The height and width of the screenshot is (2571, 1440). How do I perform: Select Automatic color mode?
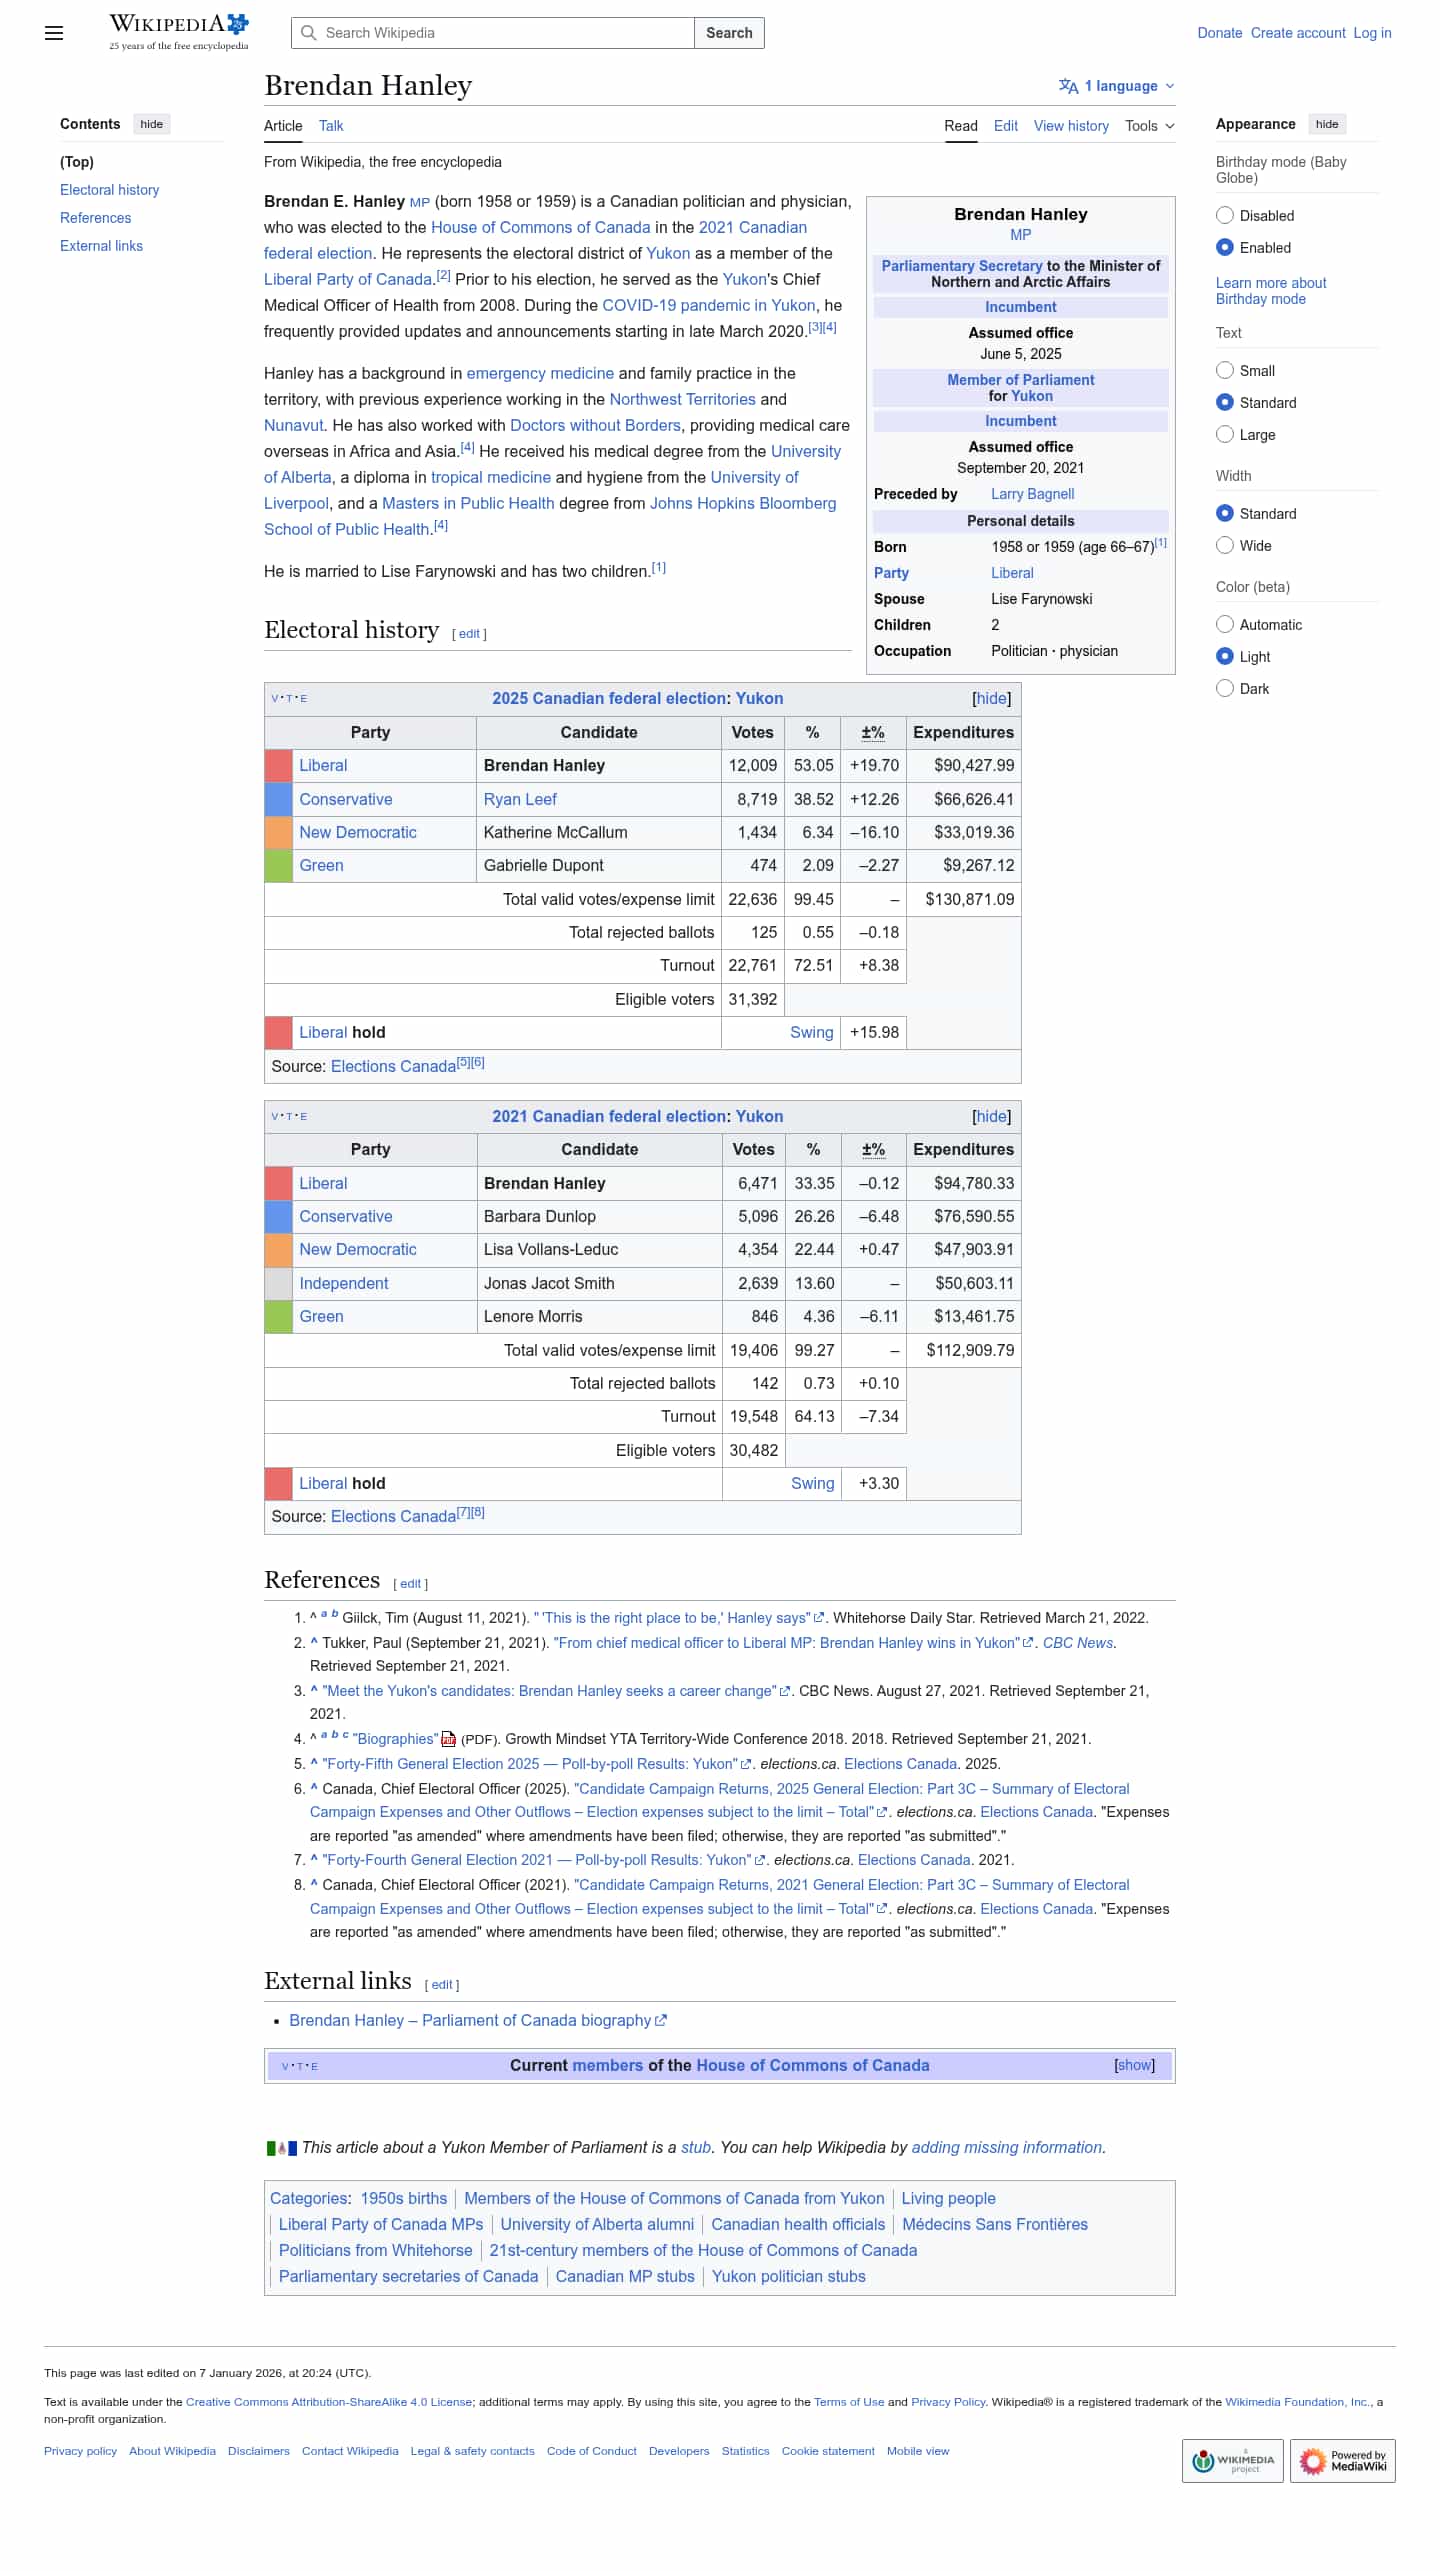[x=1225, y=624]
